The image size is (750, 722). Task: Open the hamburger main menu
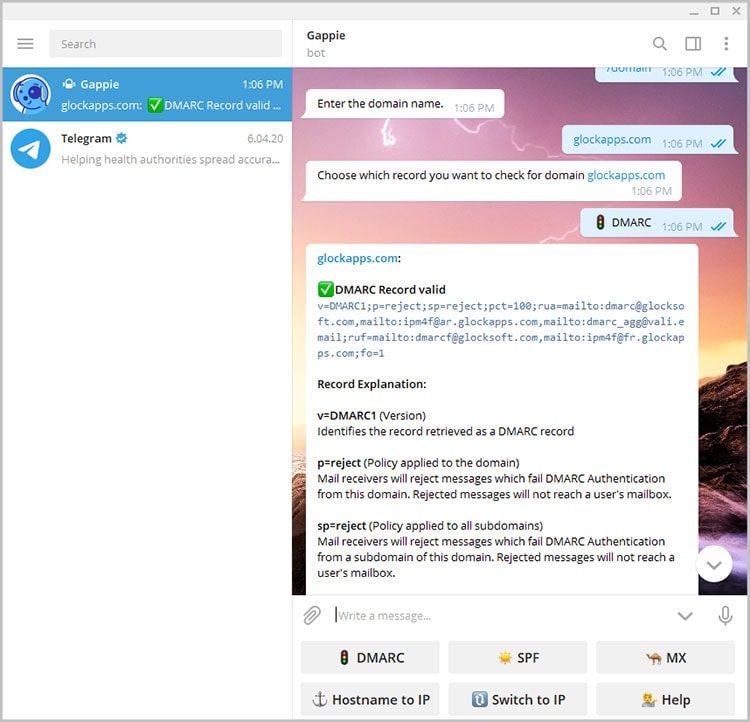pos(25,44)
